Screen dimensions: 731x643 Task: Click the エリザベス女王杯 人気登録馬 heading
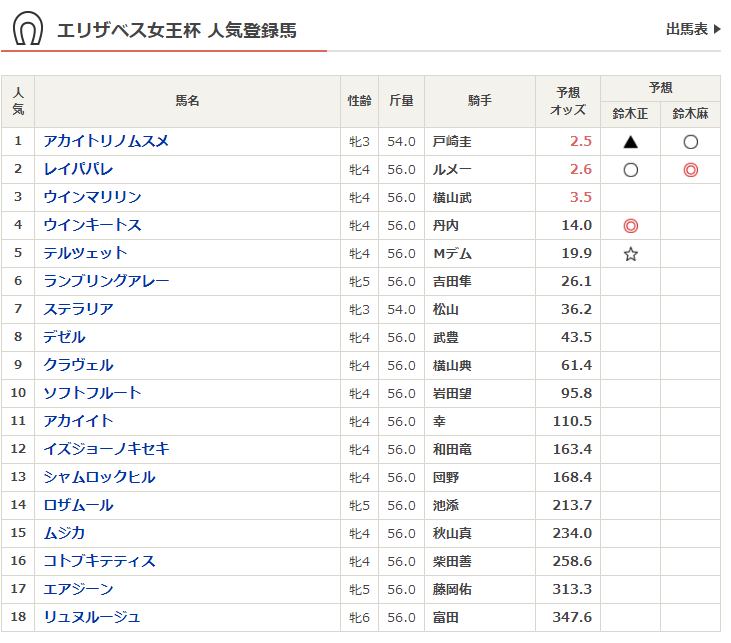(x=176, y=30)
